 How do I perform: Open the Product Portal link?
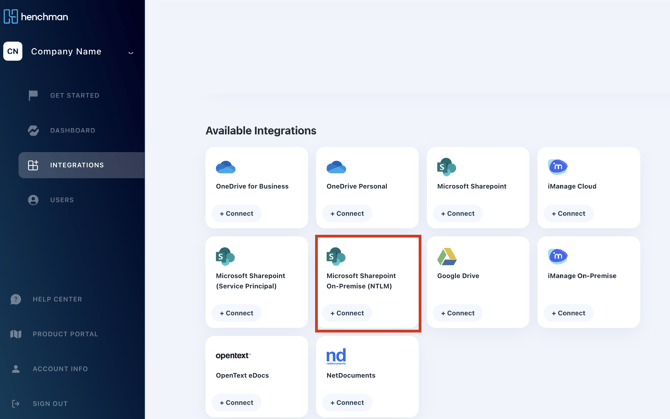[65, 334]
